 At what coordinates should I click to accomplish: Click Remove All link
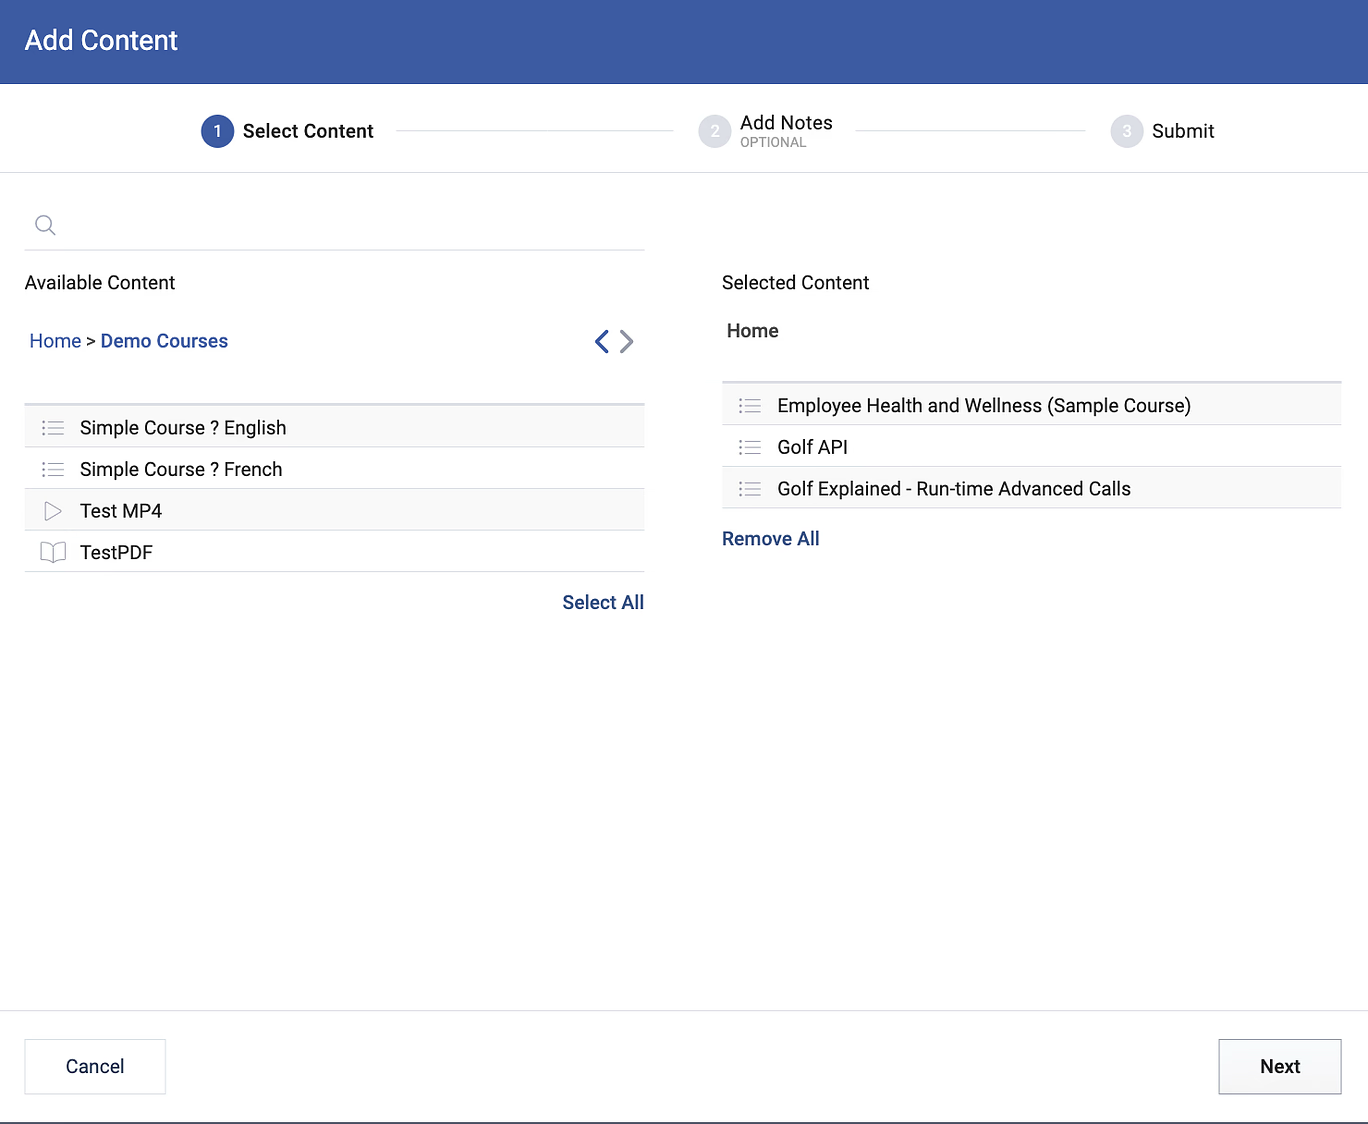tap(771, 539)
